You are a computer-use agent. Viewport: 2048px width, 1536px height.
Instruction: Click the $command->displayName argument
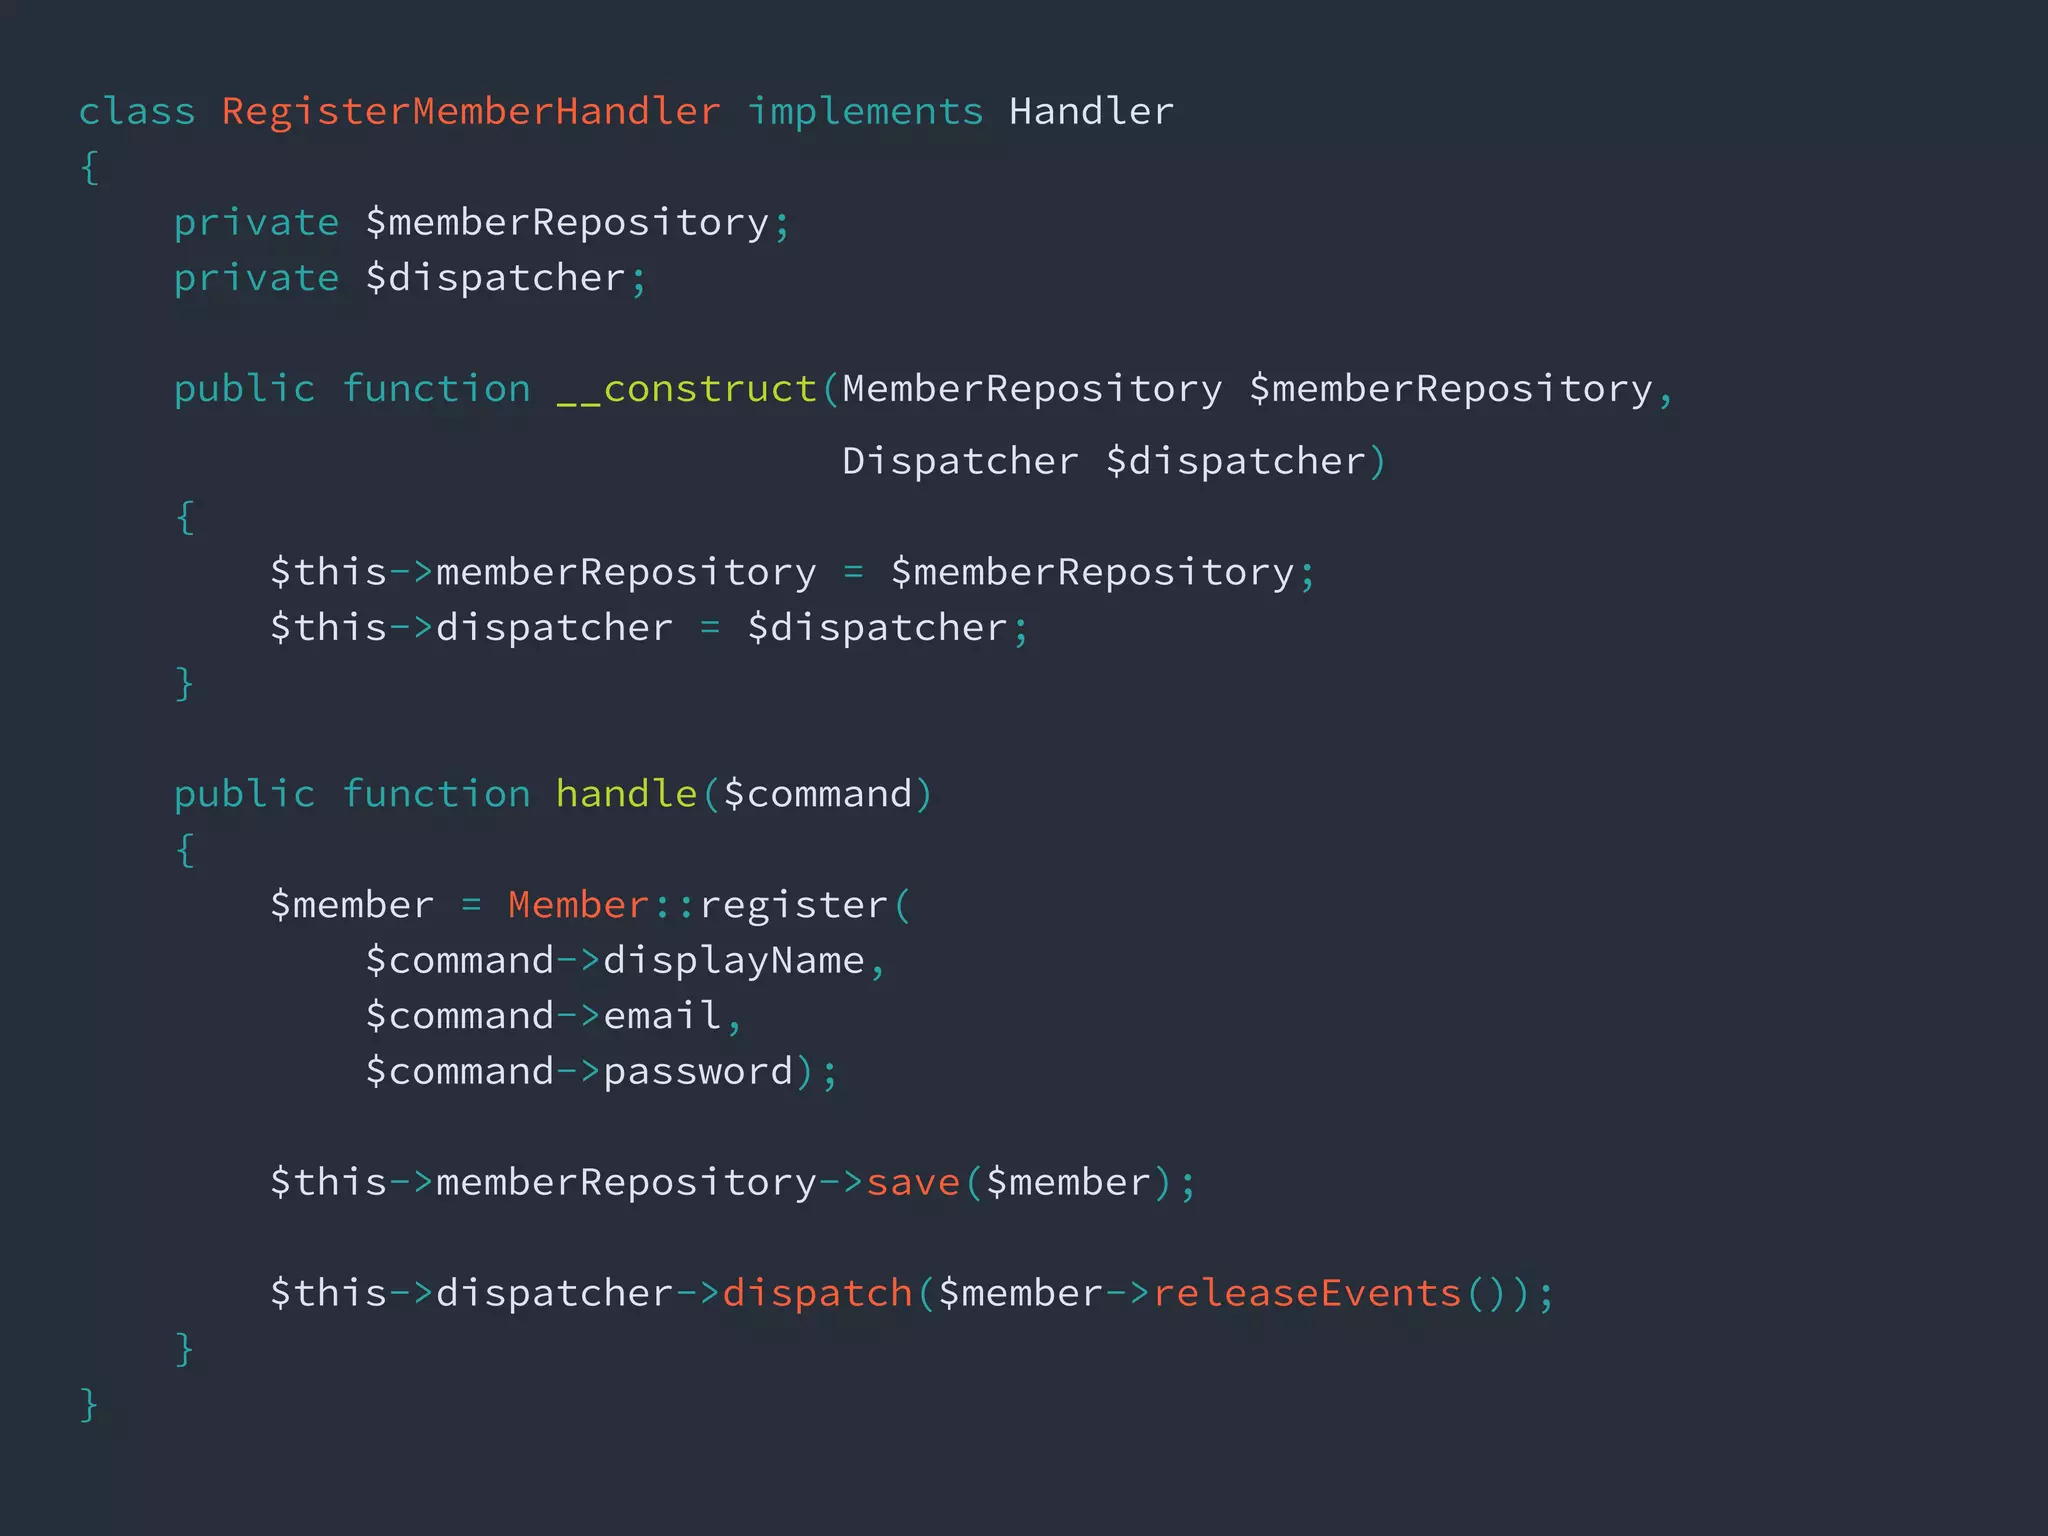(x=615, y=961)
